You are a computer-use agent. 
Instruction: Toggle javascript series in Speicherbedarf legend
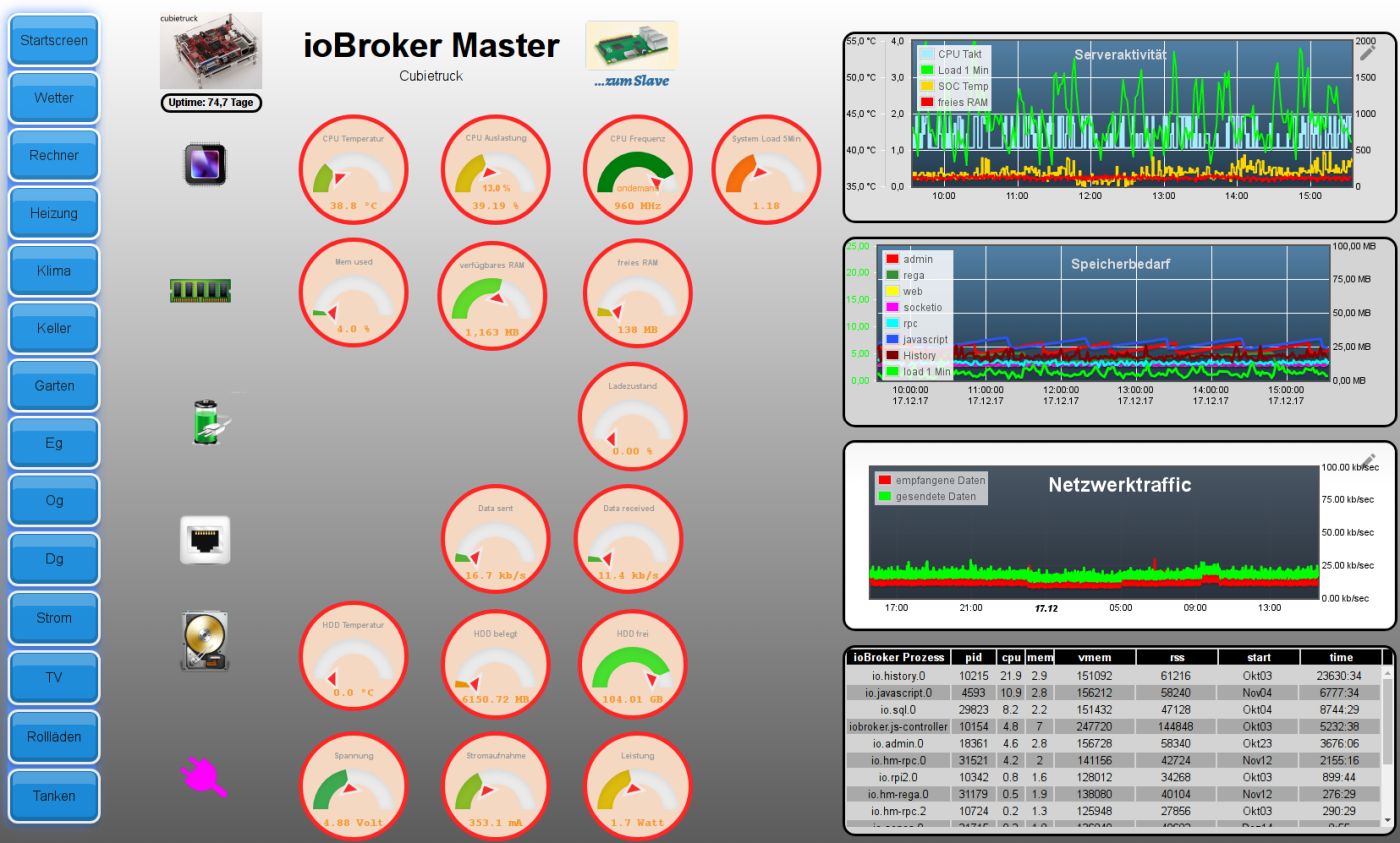click(917, 339)
